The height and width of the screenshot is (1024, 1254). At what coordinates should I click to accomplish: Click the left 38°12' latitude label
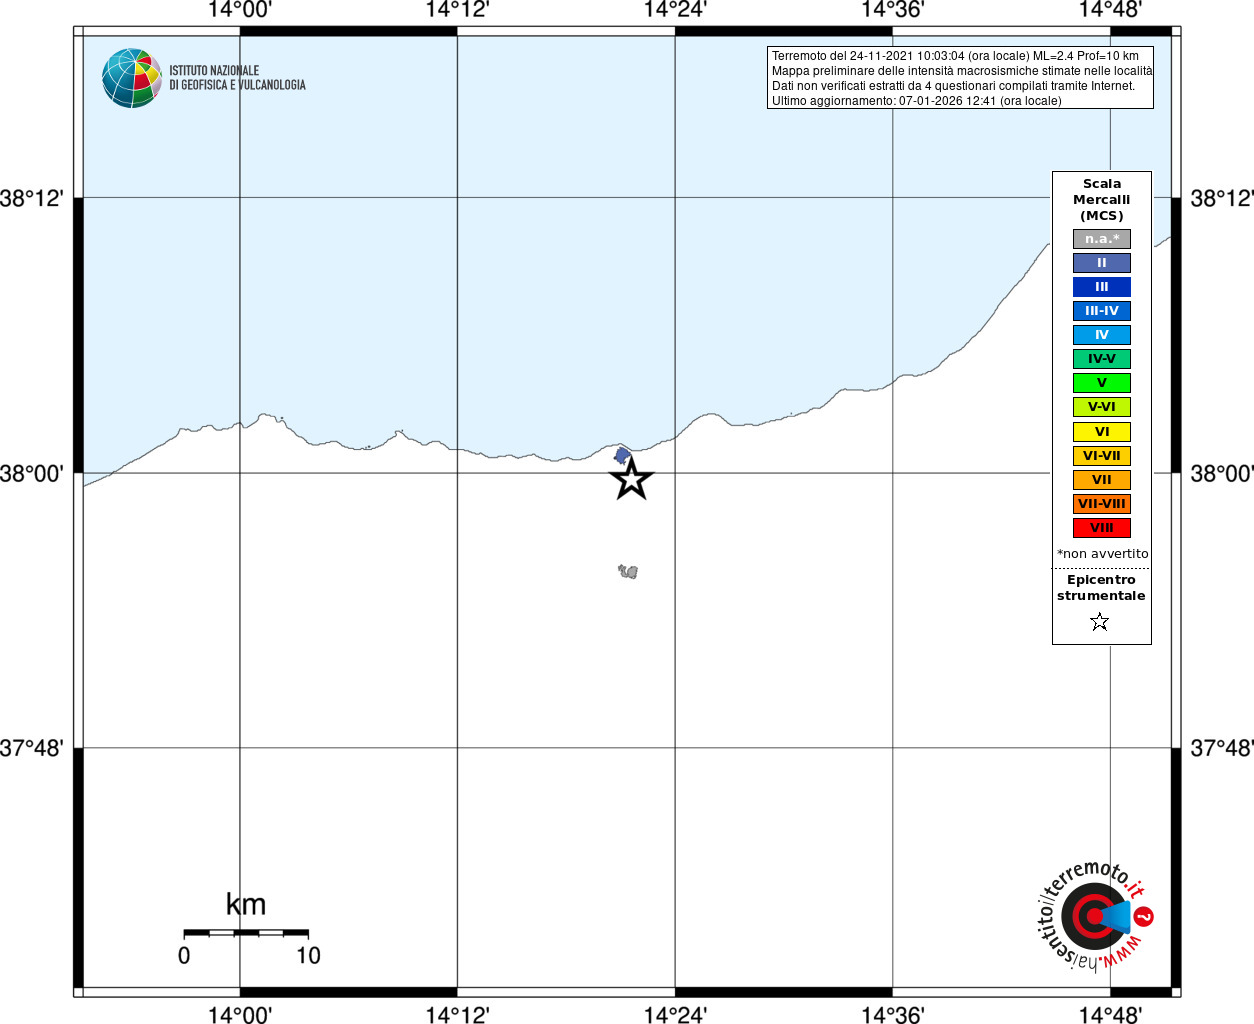32,198
